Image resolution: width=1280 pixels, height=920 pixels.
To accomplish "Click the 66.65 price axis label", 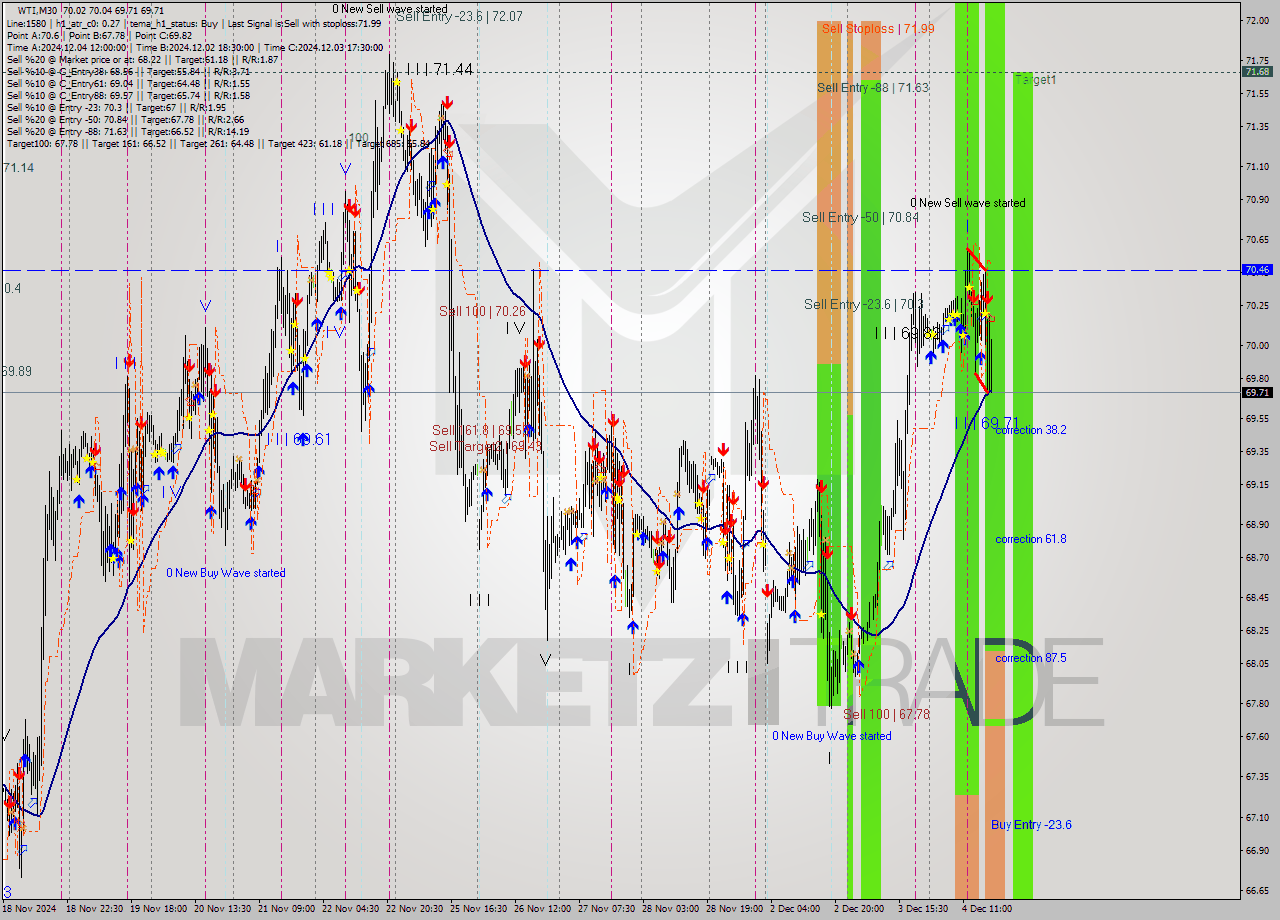I will [1257, 890].
